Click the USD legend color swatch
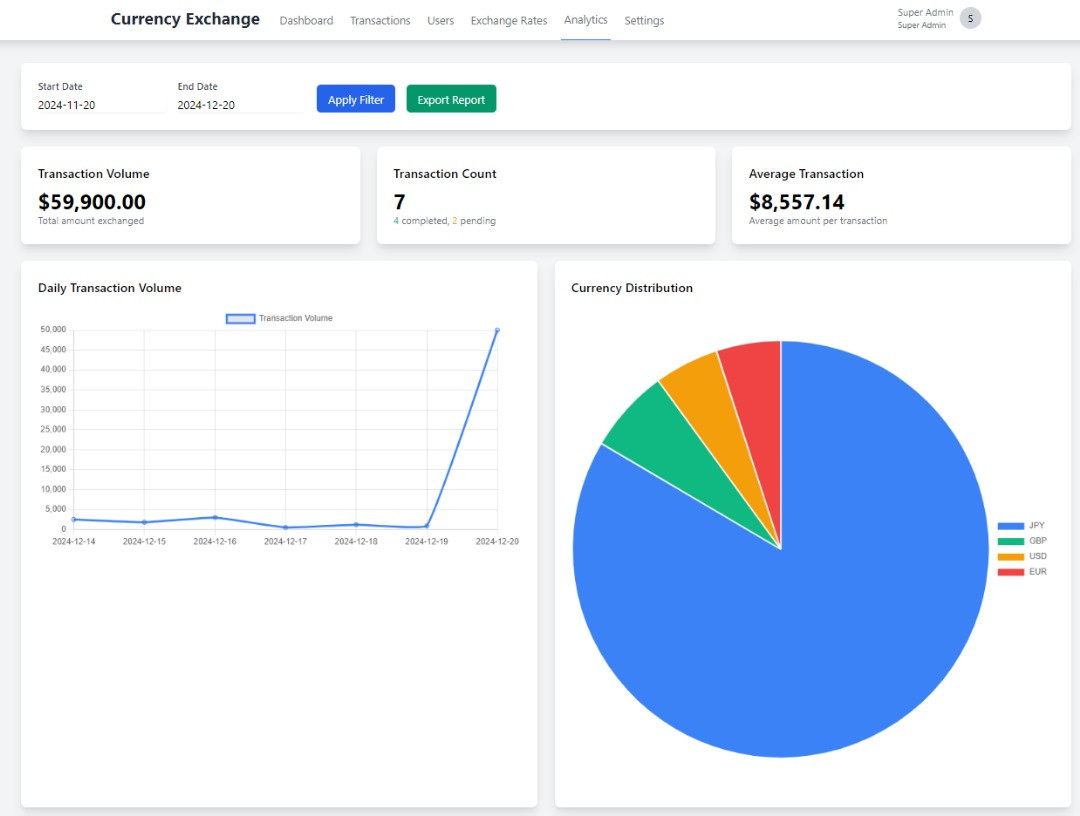Screen dimensions: 1080x816 coord(1011,557)
